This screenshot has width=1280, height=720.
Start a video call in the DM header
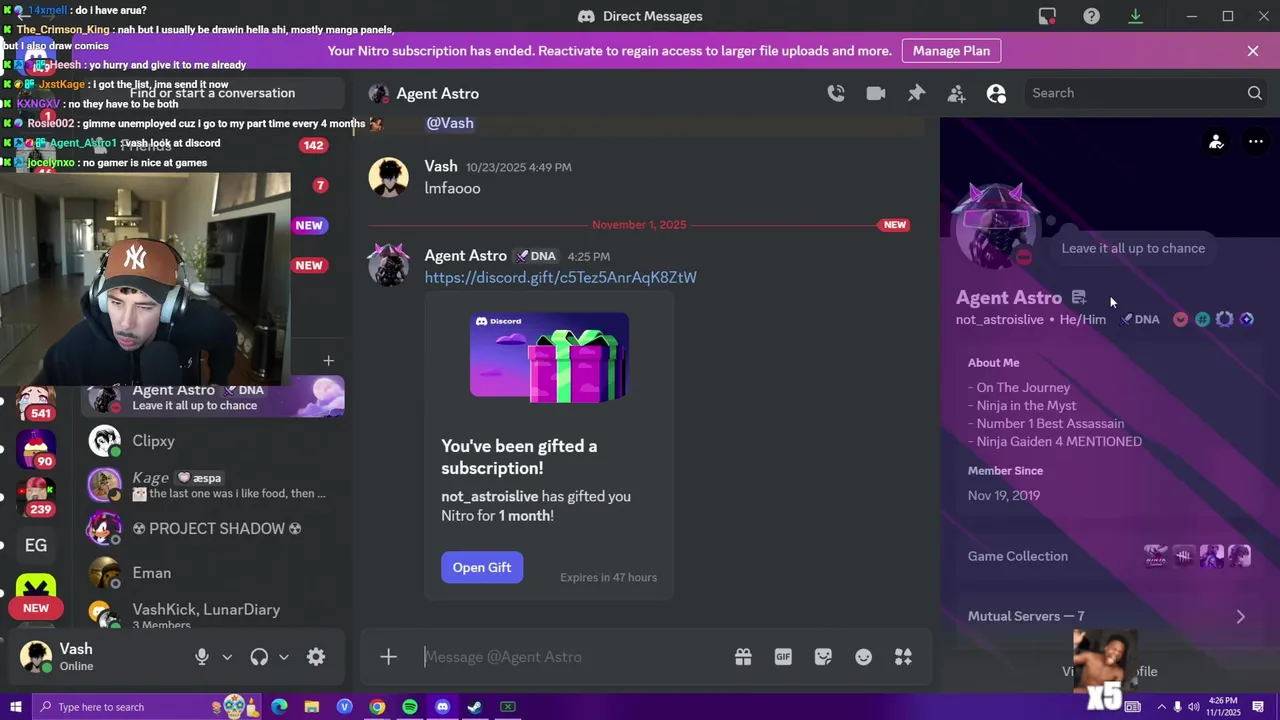(876, 93)
